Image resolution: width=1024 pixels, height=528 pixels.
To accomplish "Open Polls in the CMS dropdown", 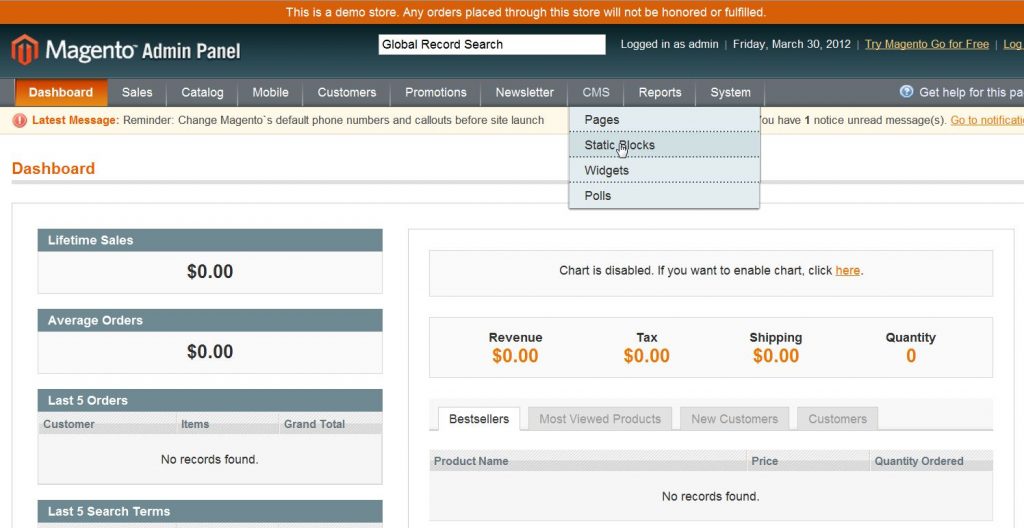I will 597,196.
